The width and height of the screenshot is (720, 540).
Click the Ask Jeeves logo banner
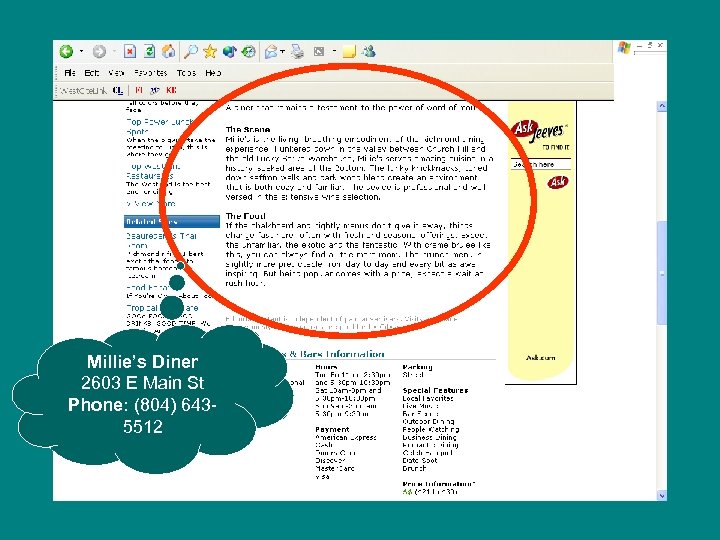click(540, 132)
